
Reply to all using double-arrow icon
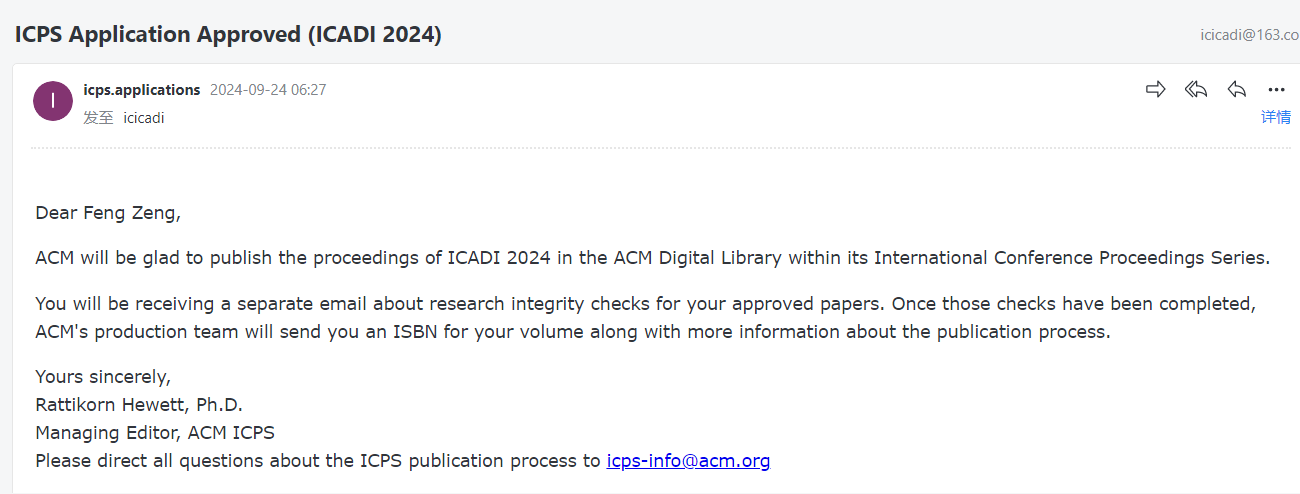point(1196,90)
